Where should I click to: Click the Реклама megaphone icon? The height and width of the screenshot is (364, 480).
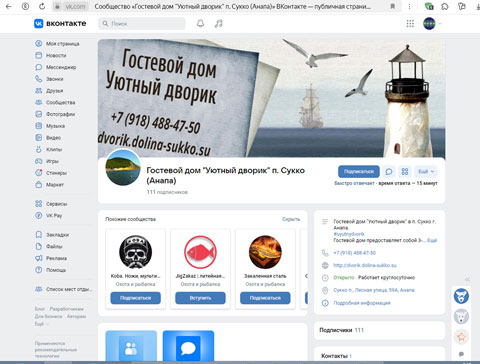point(39,258)
